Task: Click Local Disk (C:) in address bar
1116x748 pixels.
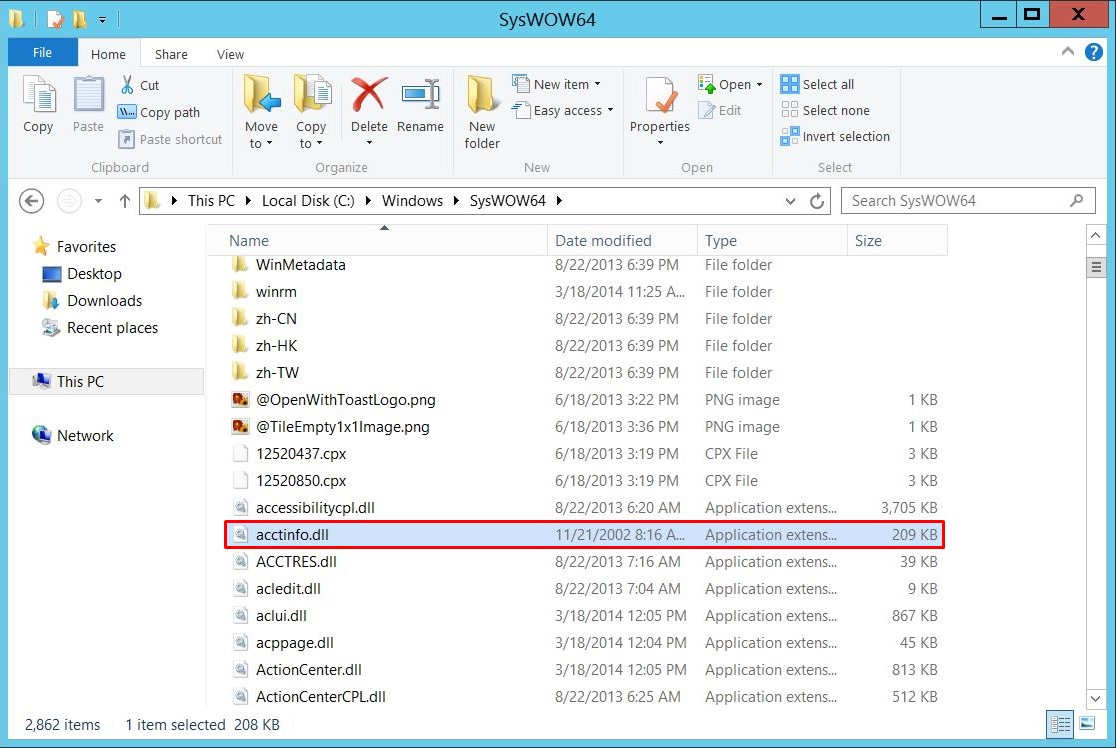Action: 308,201
